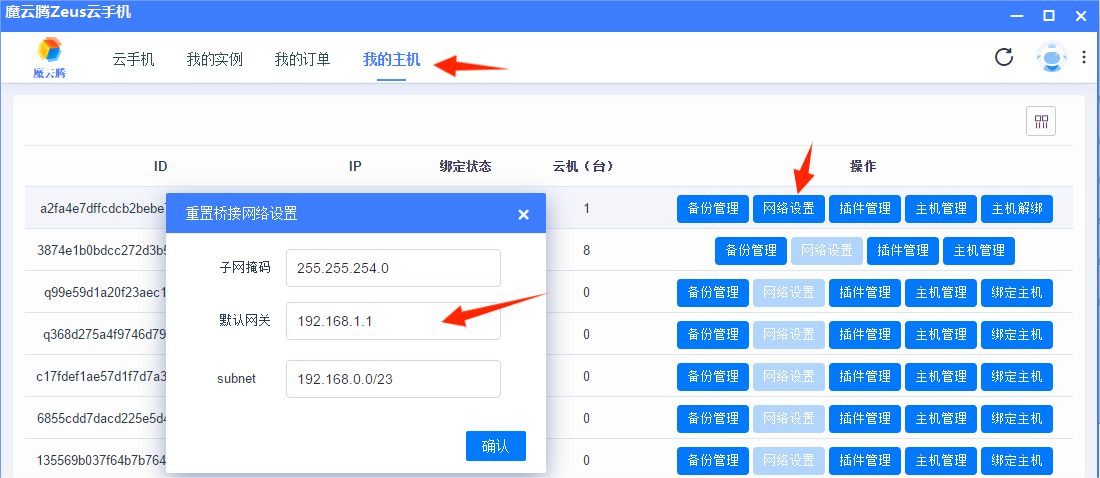Open the 我的实例 tab
1100x478 pixels.
[214, 59]
